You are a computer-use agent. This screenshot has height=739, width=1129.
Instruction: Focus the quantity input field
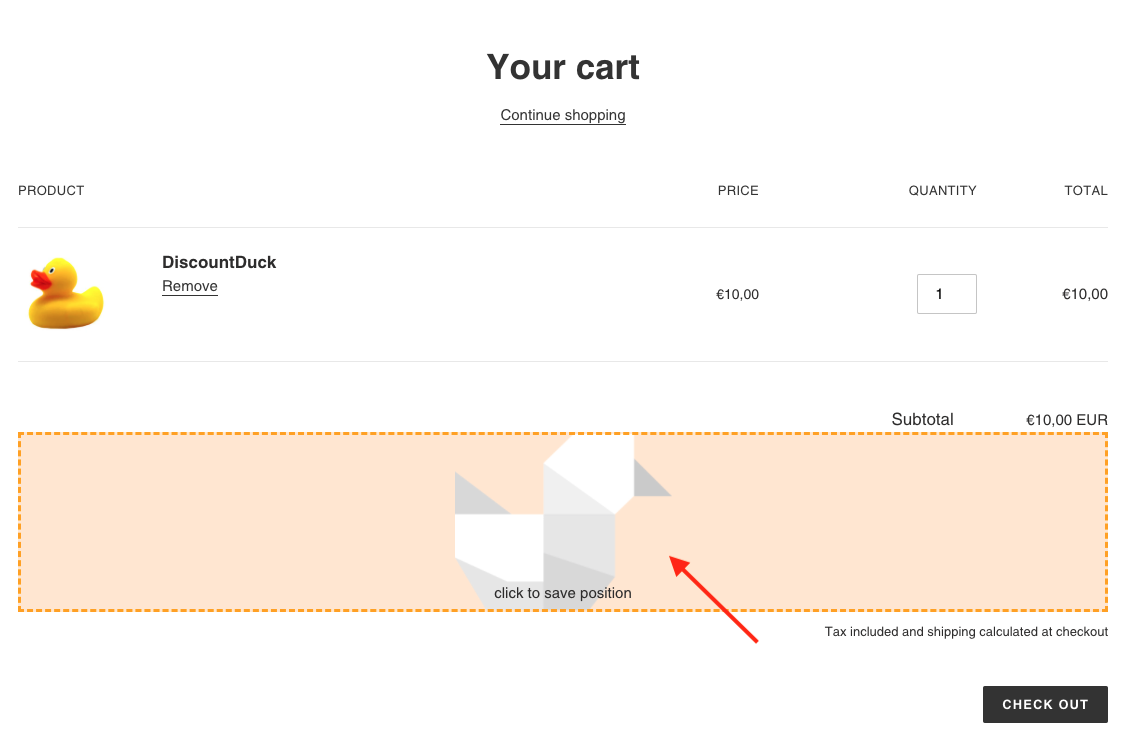click(x=946, y=294)
